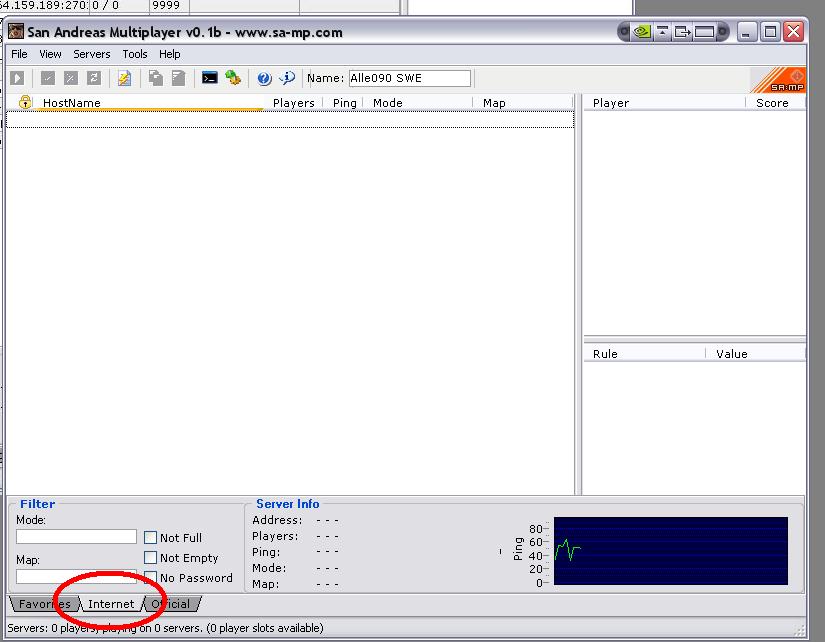Screen dimensions: 825x642
Task: Click the Copy Server Info icon
Action: tap(155, 78)
